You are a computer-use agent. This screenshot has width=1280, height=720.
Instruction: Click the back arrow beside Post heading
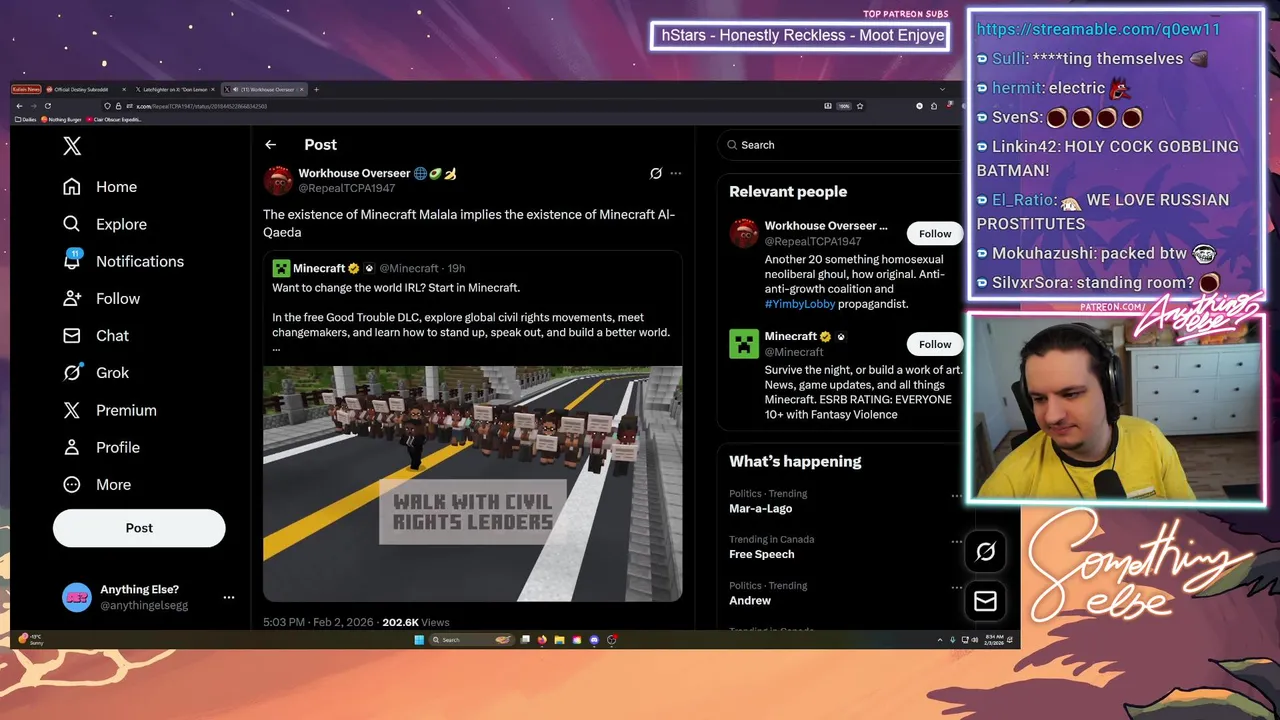[270, 145]
